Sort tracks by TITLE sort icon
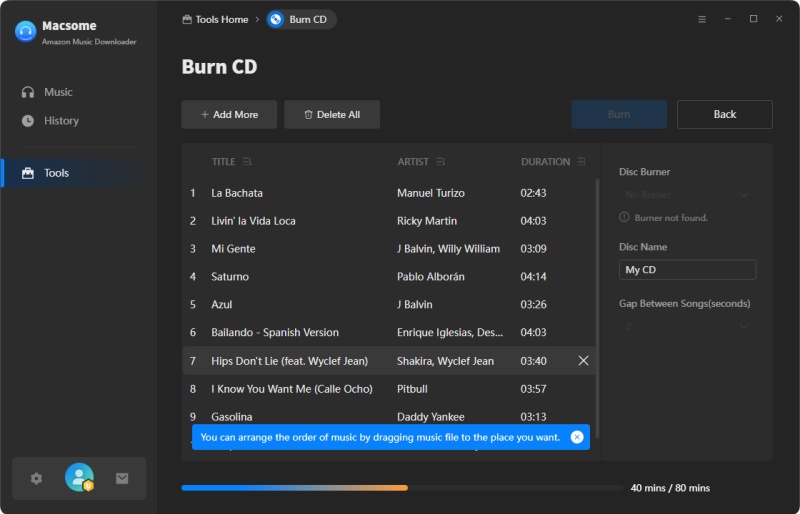The image size is (800, 514). click(x=247, y=162)
